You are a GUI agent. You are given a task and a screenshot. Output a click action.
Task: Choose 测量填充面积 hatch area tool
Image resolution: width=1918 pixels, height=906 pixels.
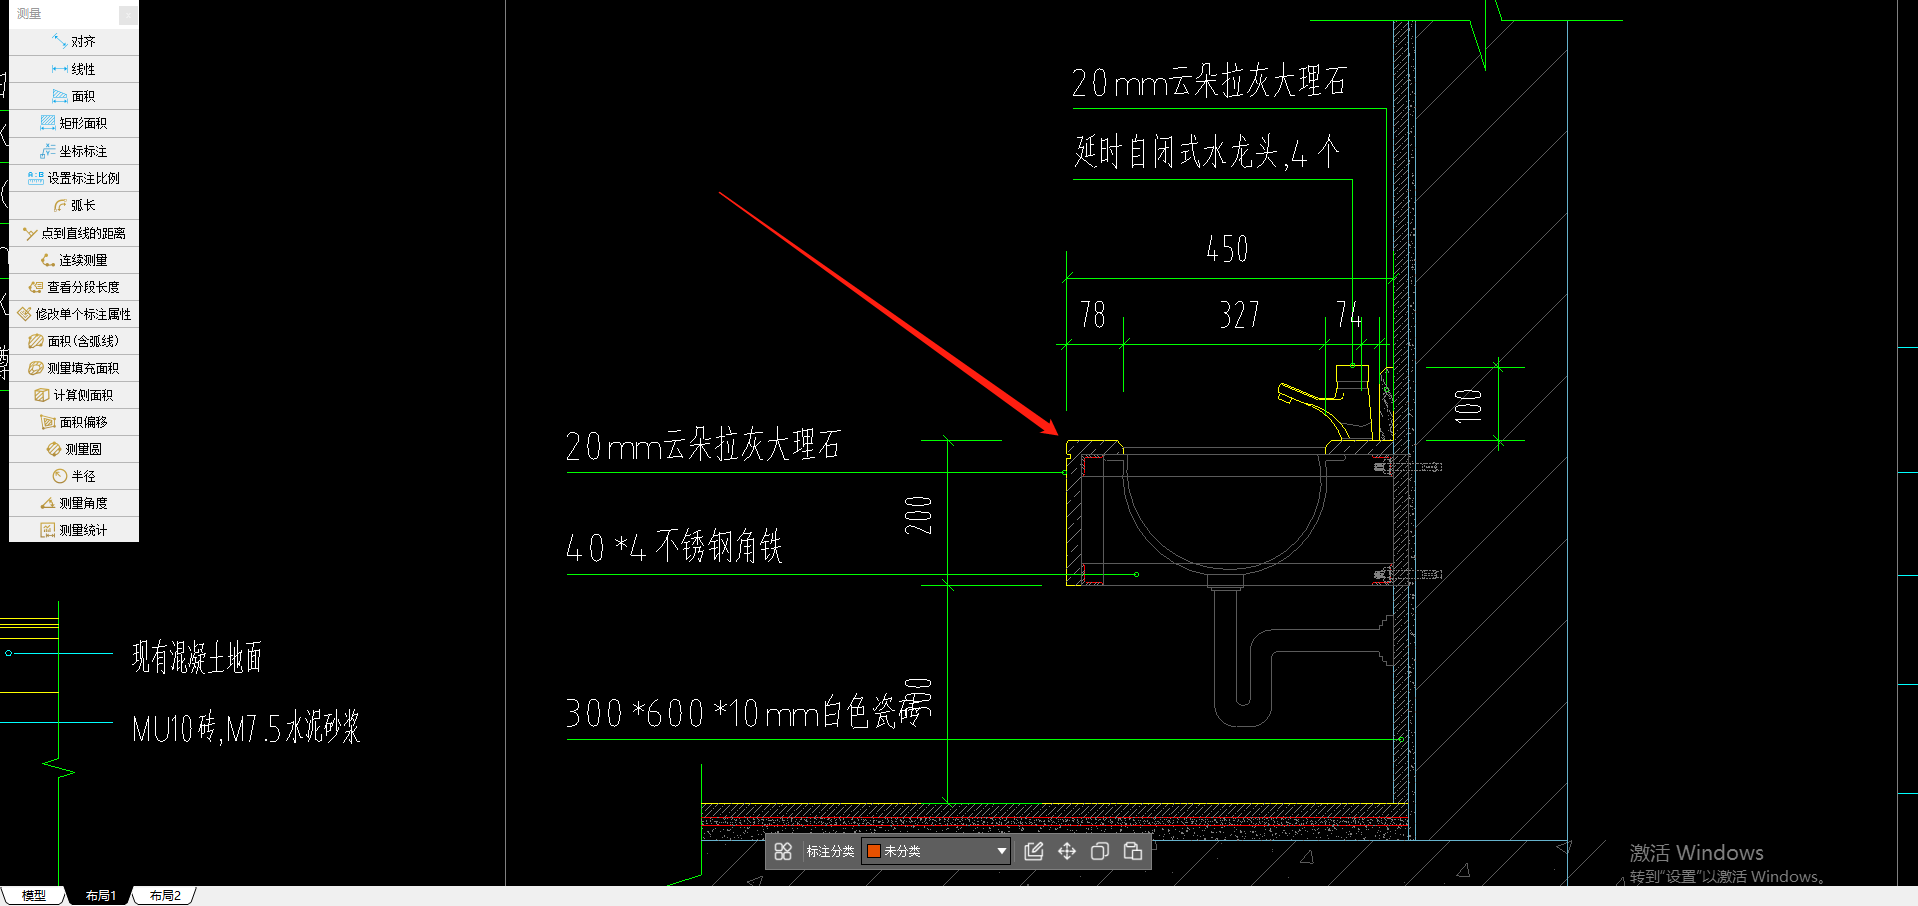74,368
